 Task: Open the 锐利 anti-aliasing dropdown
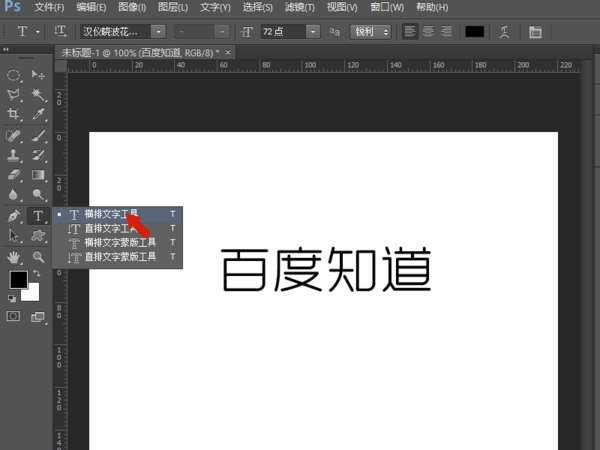tap(371, 32)
